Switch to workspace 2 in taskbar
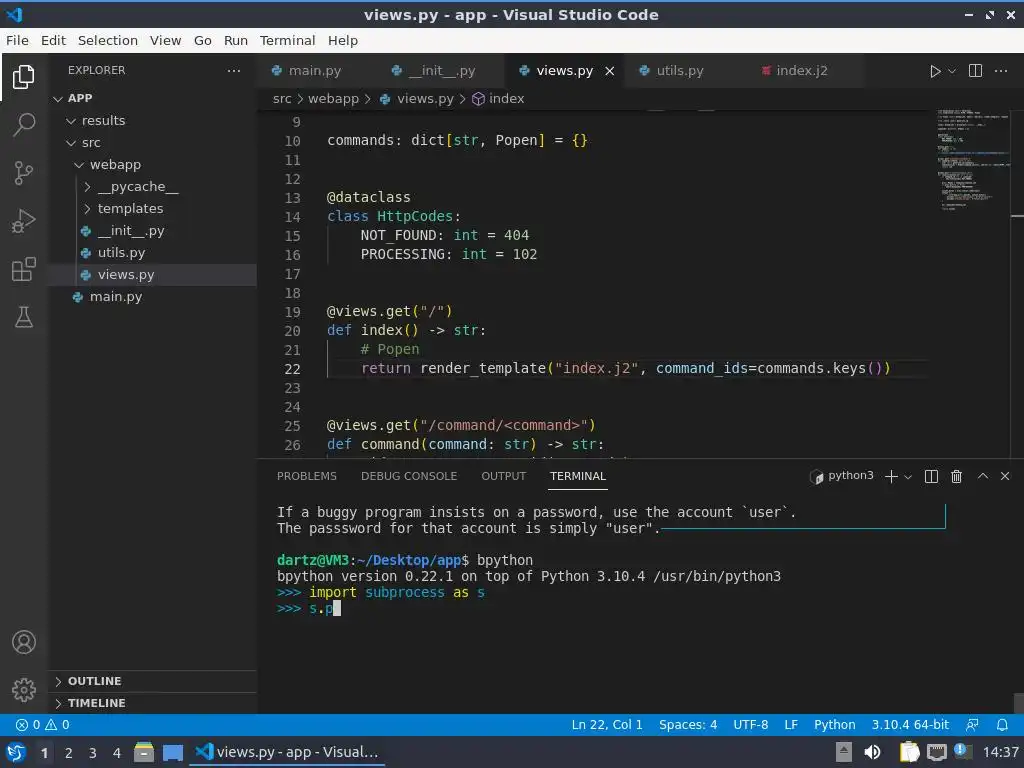This screenshot has width=1024, height=768. tap(68, 753)
